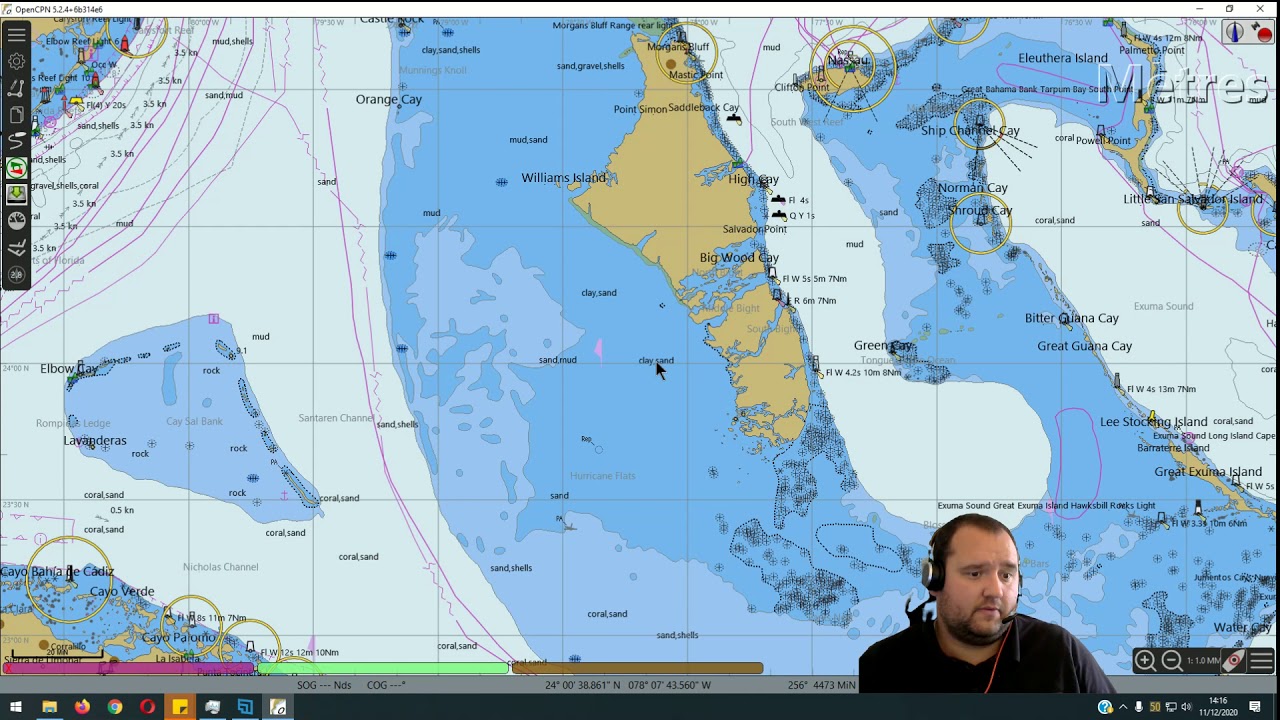Toggle auto-follow own ship button
Viewport: 1280px width, 720px height.
1234,660
